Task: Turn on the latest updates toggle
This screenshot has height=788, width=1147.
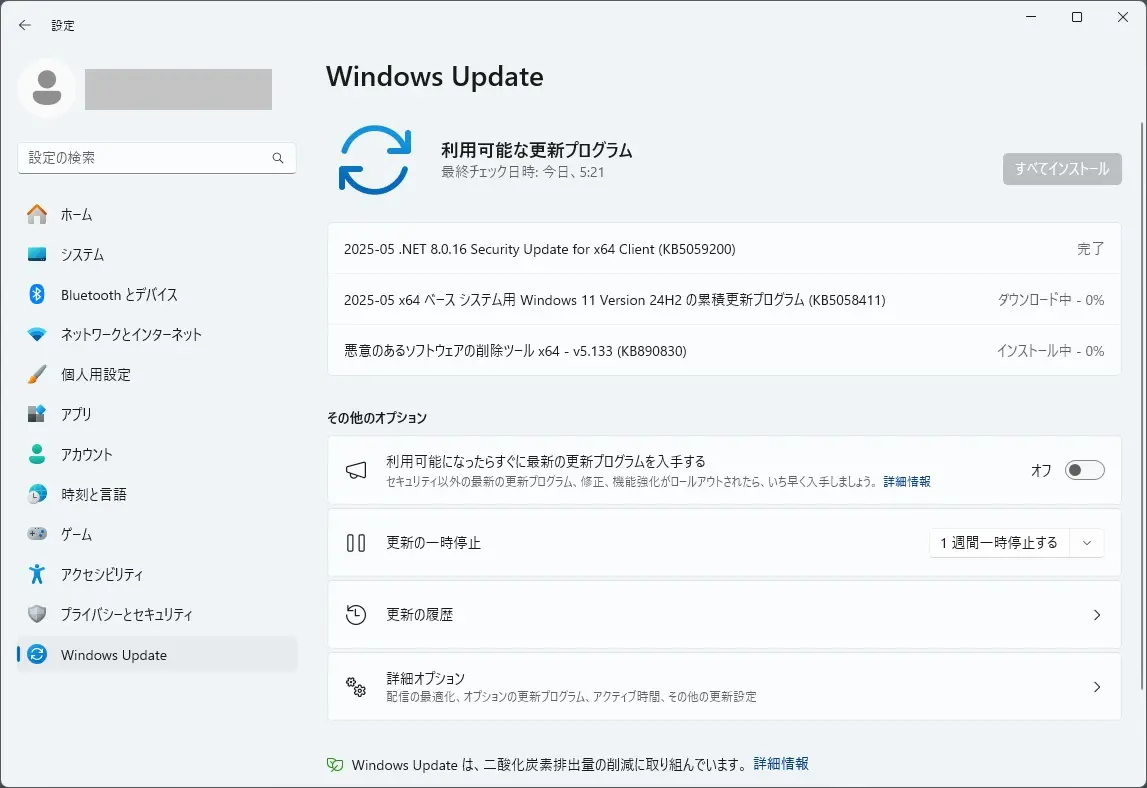Action: click(x=1084, y=470)
